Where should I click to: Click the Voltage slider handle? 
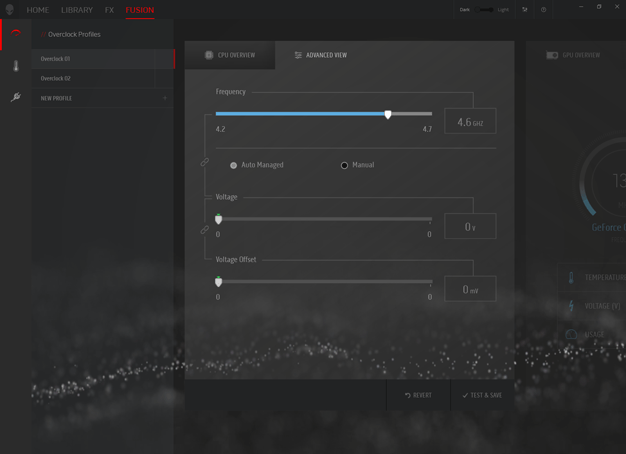click(x=218, y=219)
